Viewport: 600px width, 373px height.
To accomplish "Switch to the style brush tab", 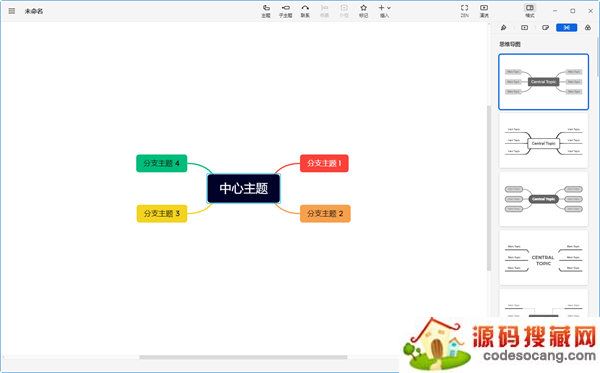I will 504,28.
